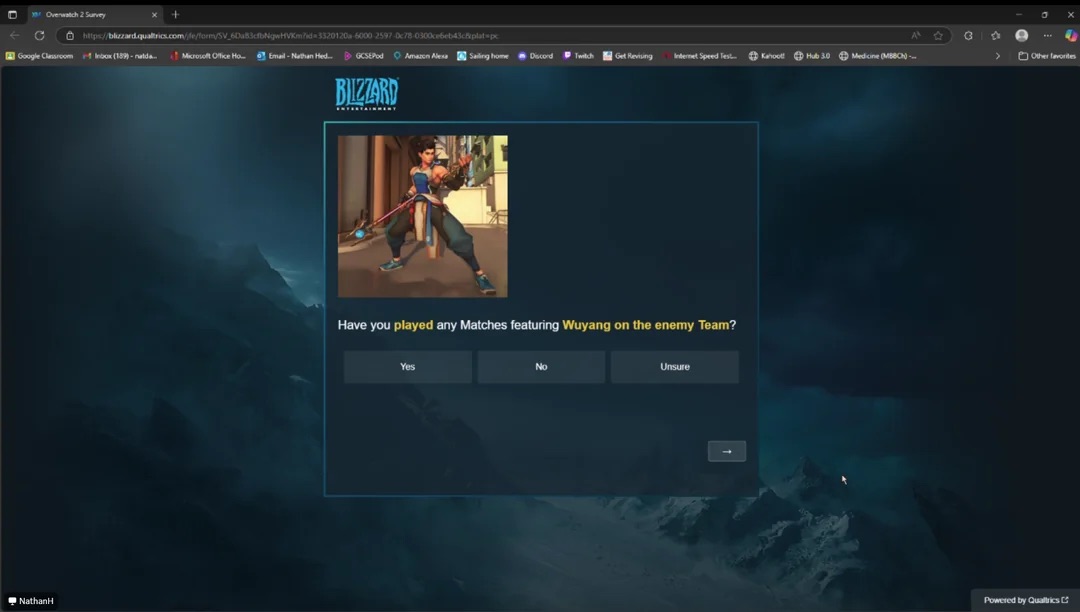View the Wuyang hero image
Screen dimensions: 1080x612
[422, 216]
